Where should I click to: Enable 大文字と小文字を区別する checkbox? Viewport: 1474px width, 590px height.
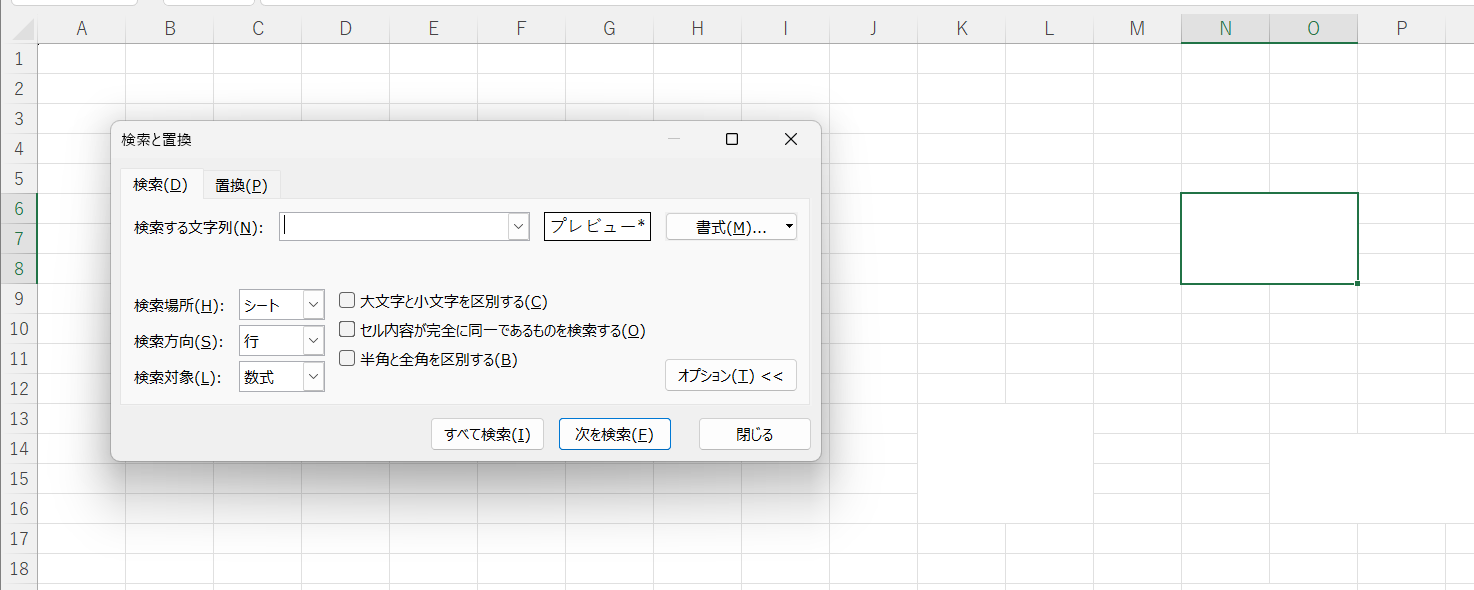pos(348,301)
